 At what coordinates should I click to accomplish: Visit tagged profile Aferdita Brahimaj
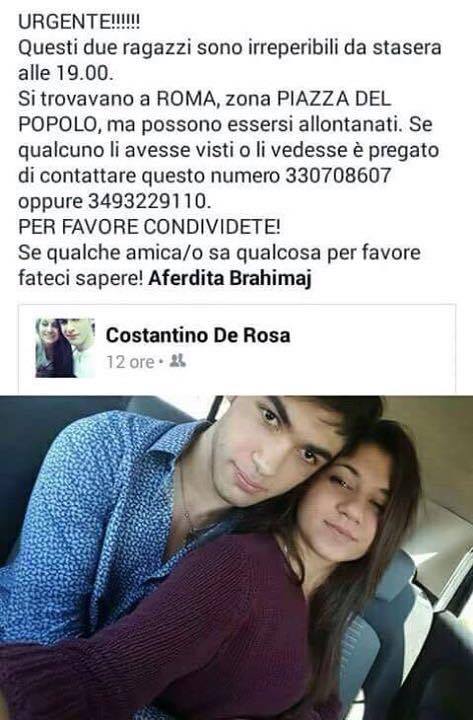230,278
